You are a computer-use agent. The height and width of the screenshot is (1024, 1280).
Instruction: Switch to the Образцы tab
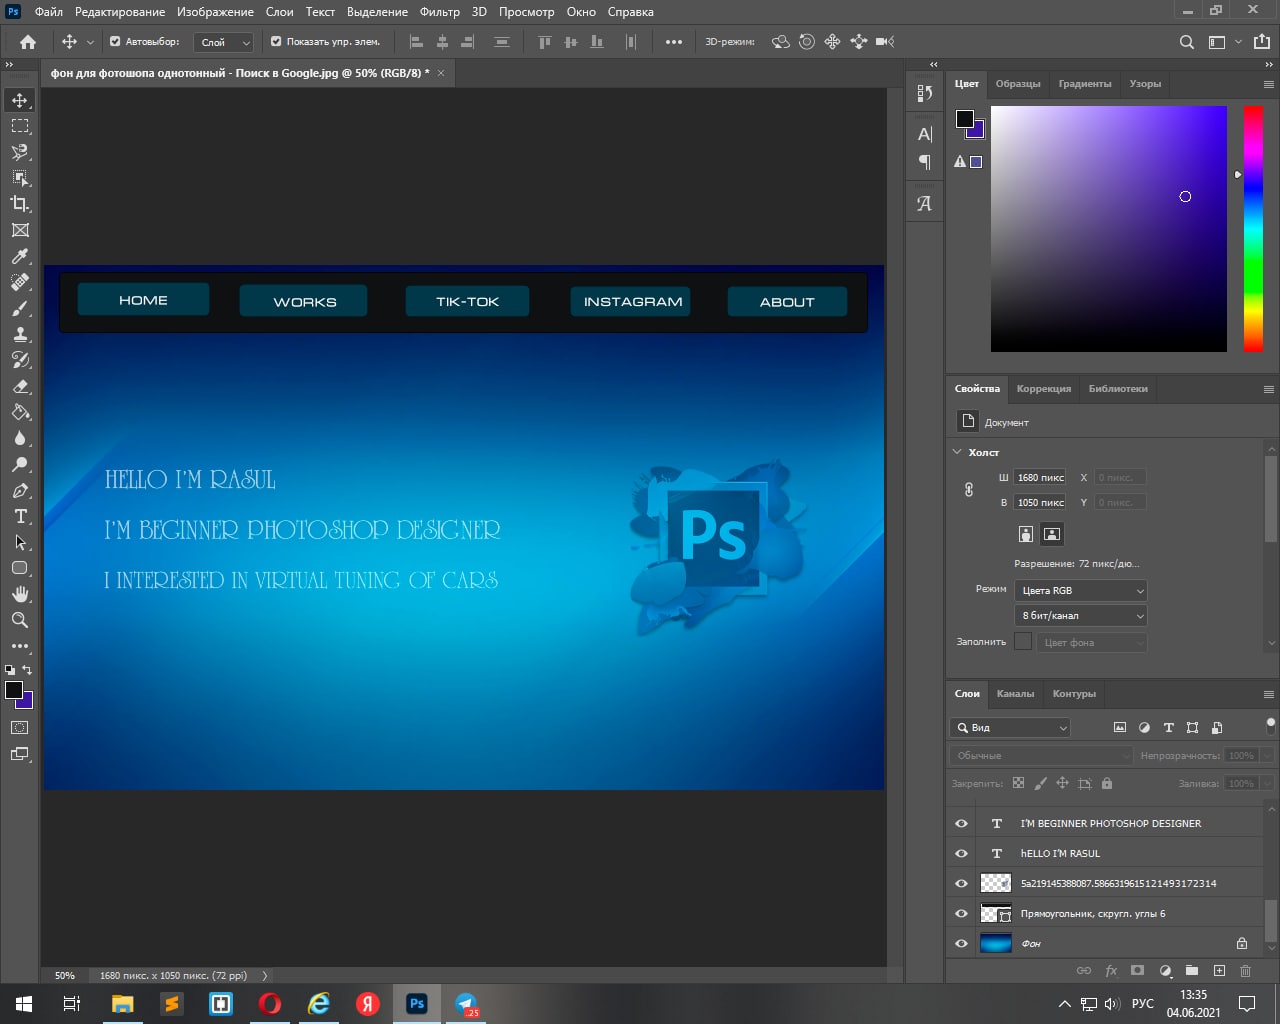point(1018,84)
